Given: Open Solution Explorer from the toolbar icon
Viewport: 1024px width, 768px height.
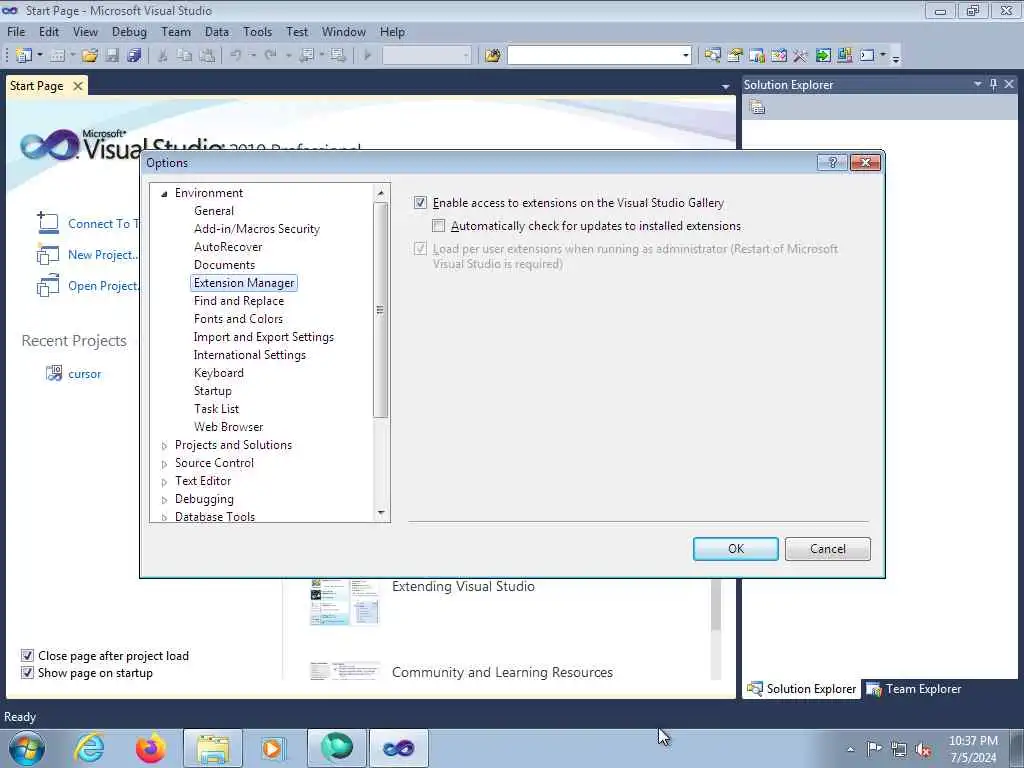Looking at the screenshot, I should point(712,56).
